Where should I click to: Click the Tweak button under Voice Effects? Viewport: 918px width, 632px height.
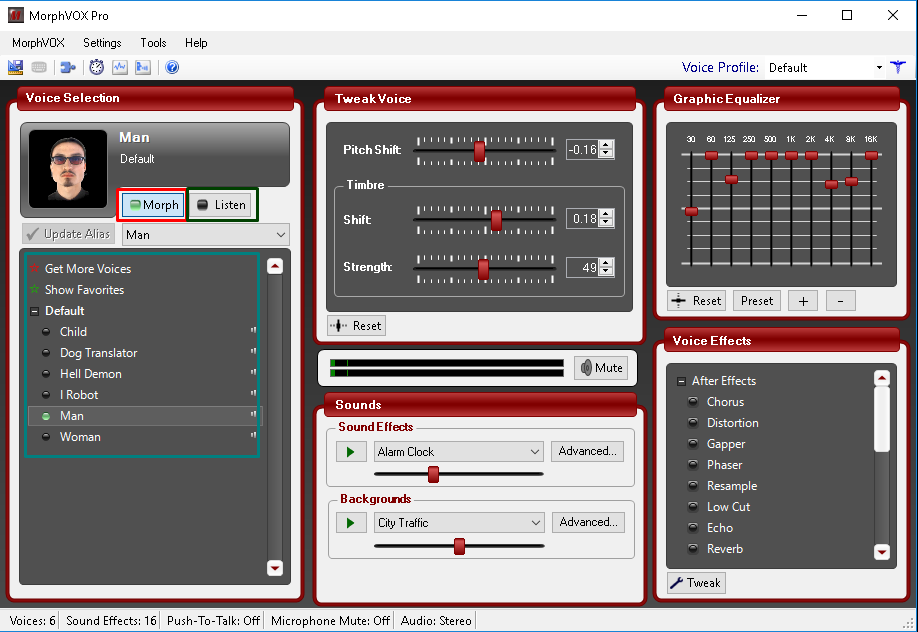pos(696,583)
